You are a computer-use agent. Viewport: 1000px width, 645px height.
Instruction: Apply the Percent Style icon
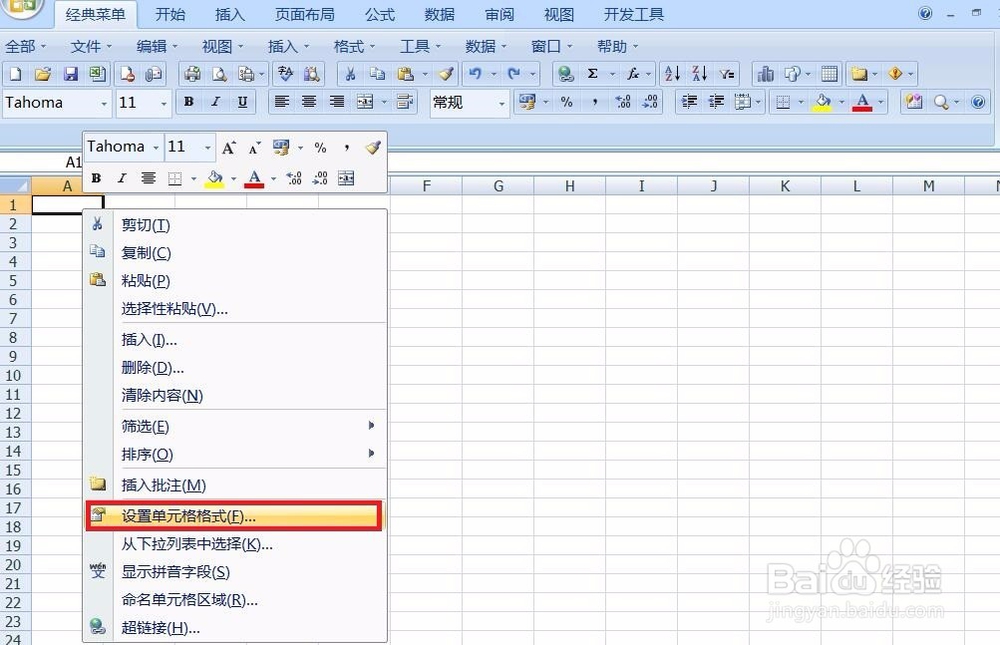pos(566,102)
